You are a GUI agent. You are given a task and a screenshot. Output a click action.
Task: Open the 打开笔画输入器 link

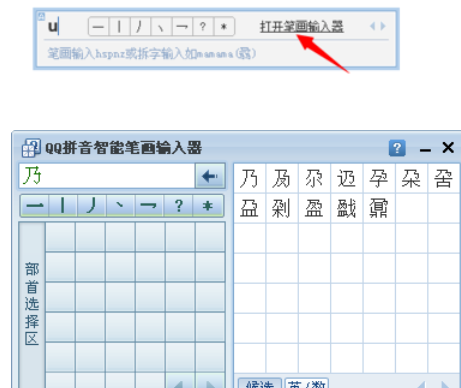click(302, 27)
